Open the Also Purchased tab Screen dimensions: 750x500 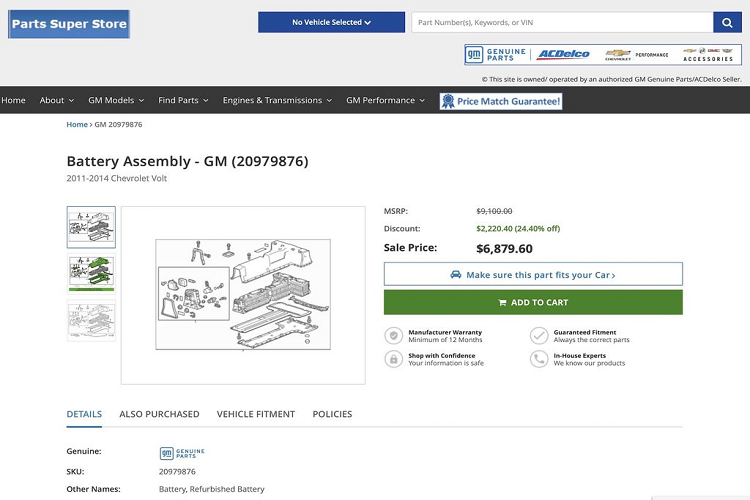pos(159,414)
